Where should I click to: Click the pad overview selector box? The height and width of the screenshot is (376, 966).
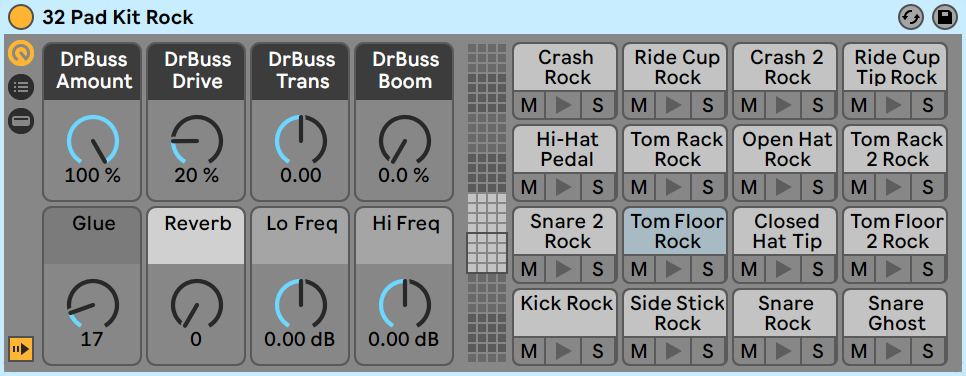[x=487, y=253]
